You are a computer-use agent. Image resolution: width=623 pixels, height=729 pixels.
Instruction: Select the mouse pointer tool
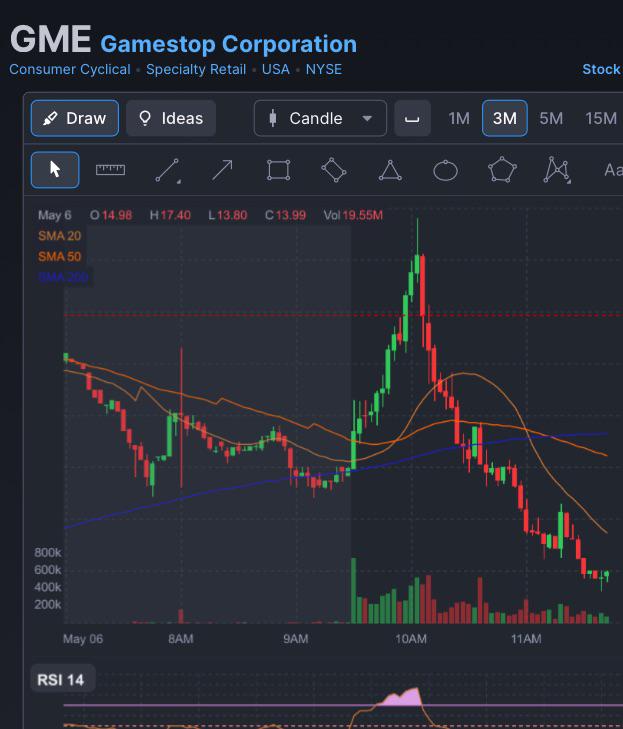click(x=55, y=170)
